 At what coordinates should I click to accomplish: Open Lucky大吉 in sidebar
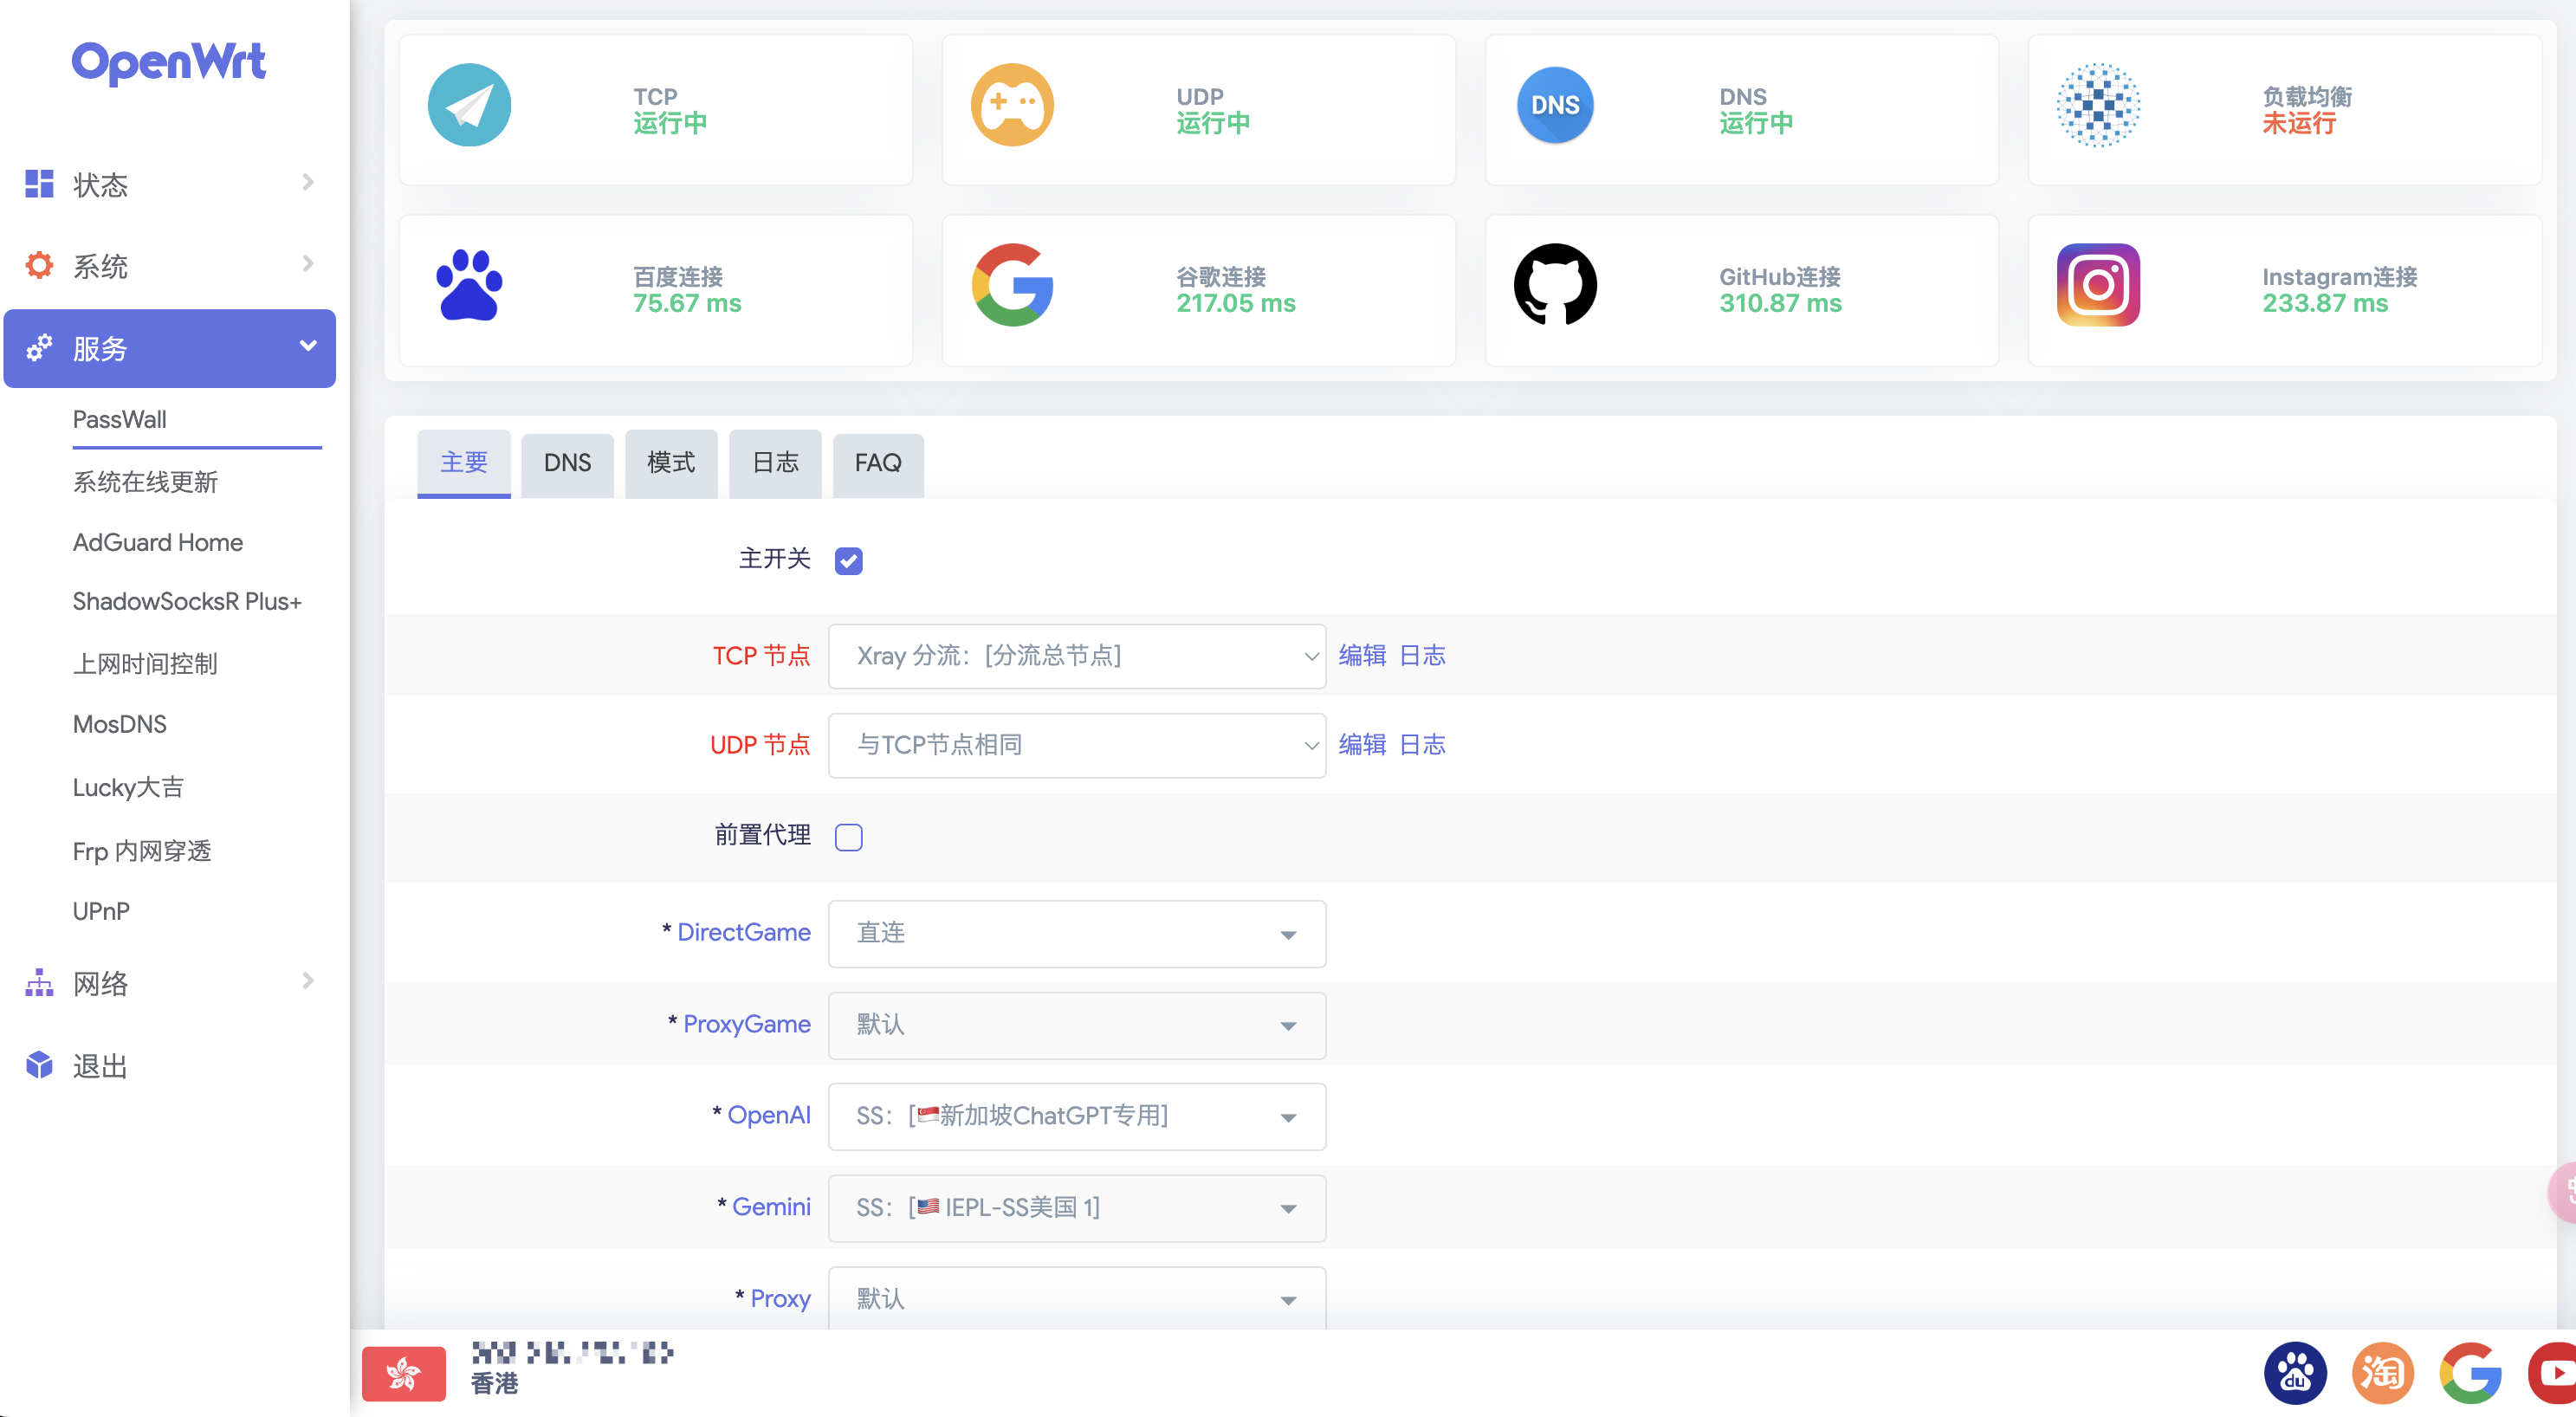[128, 788]
